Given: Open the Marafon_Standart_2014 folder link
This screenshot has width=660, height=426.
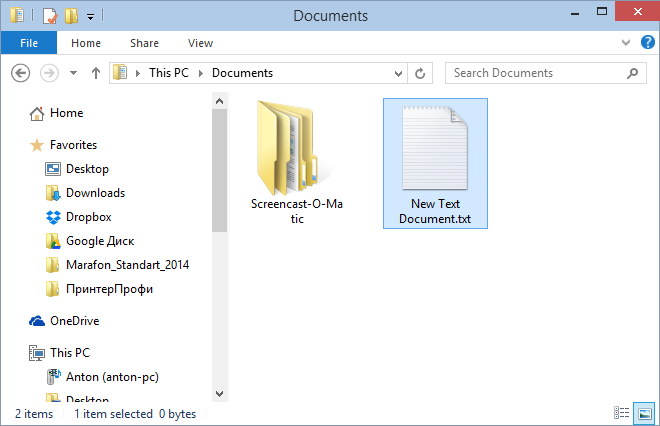Looking at the screenshot, I should point(128,265).
